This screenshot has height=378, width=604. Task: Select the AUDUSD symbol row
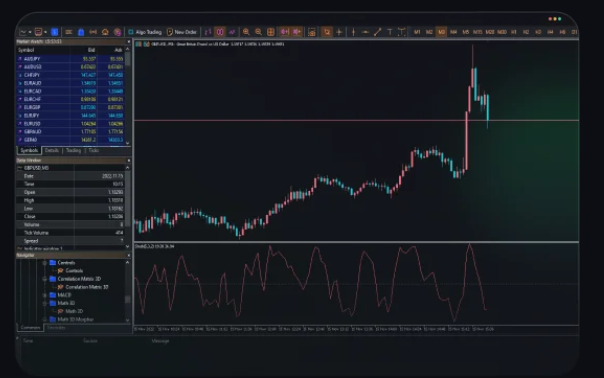(x=70, y=67)
